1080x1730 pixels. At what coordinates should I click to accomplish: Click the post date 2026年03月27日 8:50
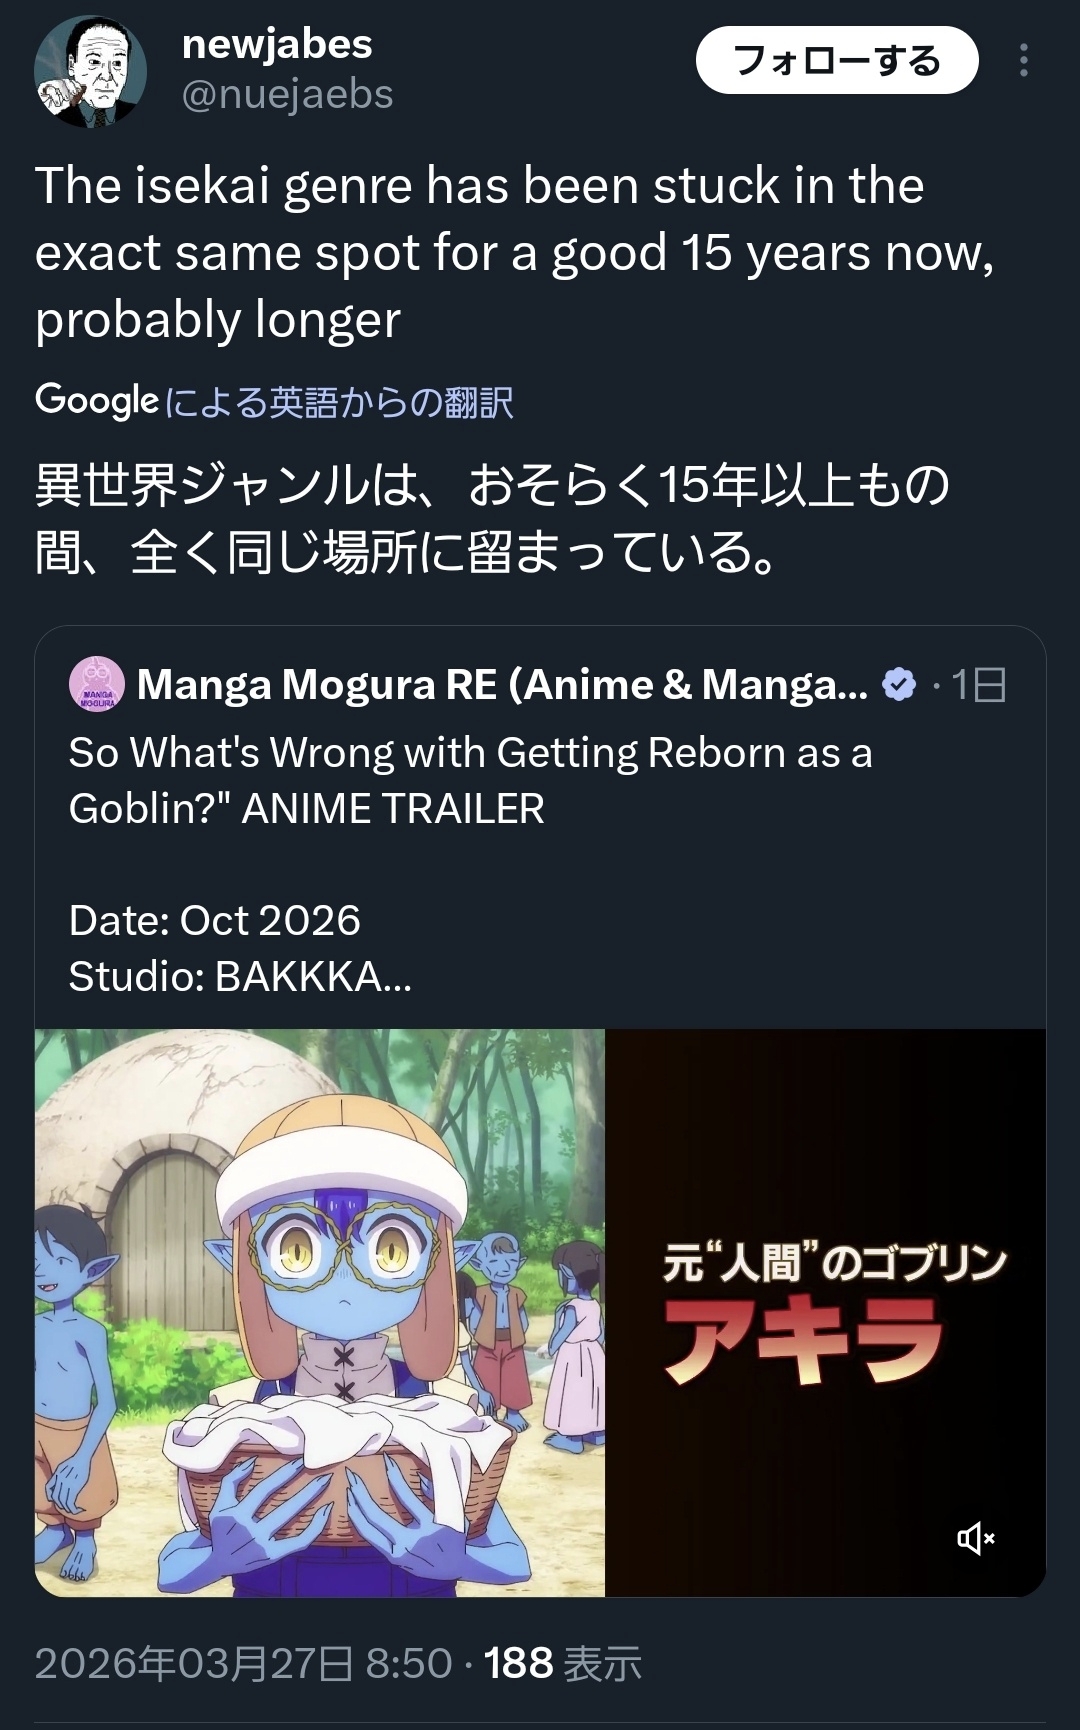click(243, 1664)
